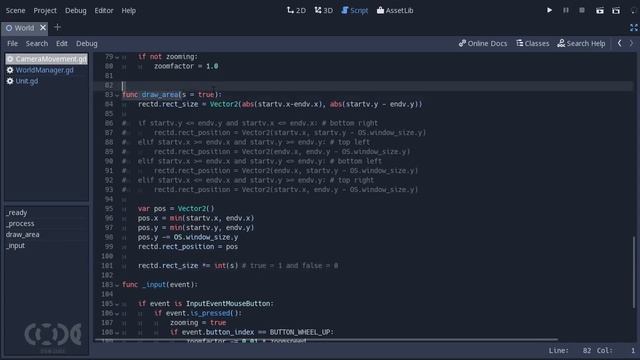This screenshot has width=640, height=360.
Task: Close the World scene tab
Action: tap(43, 27)
